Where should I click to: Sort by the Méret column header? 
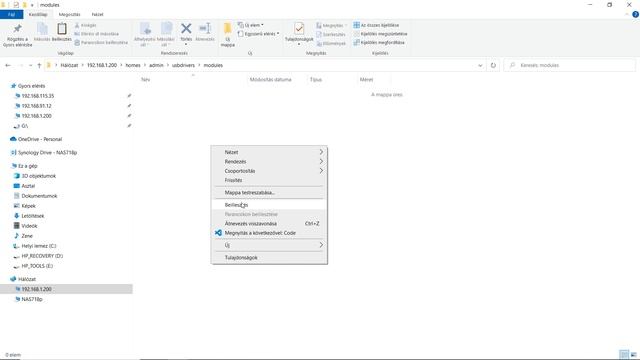(366, 80)
